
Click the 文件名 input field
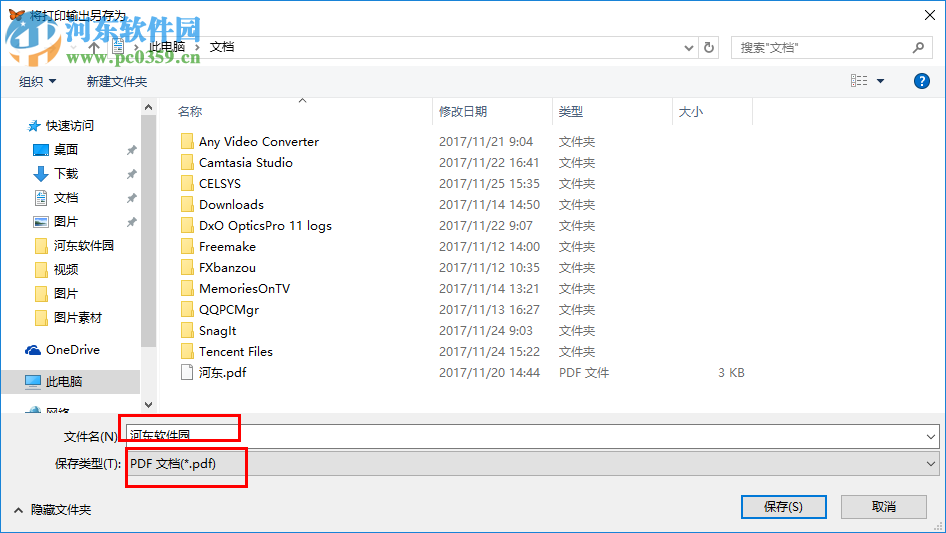[533, 436]
